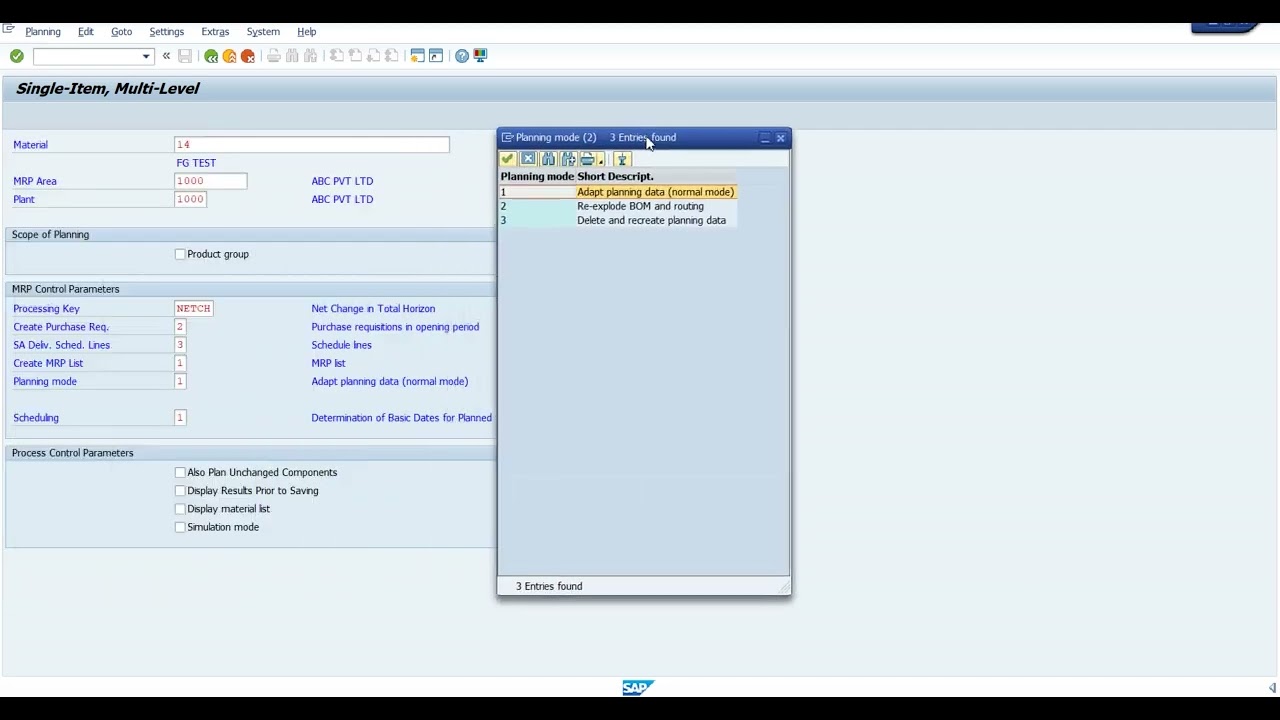
Task: Open the Help menu
Action: pyautogui.click(x=307, y=31)
